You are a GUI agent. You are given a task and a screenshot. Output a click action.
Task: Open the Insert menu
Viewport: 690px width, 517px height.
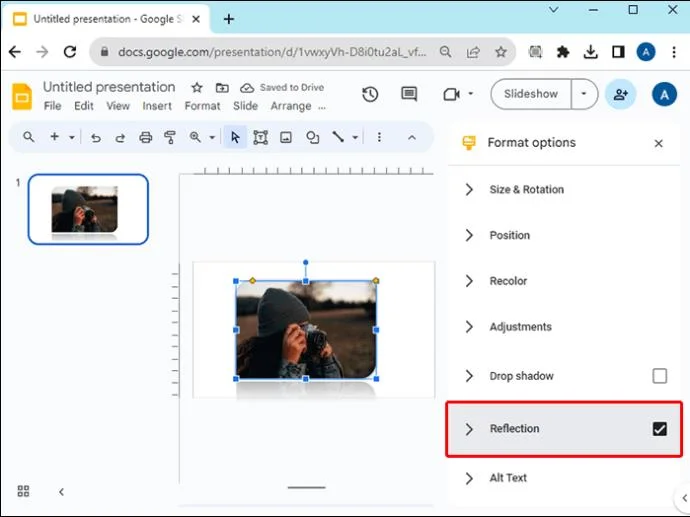(x=157, y=106)
